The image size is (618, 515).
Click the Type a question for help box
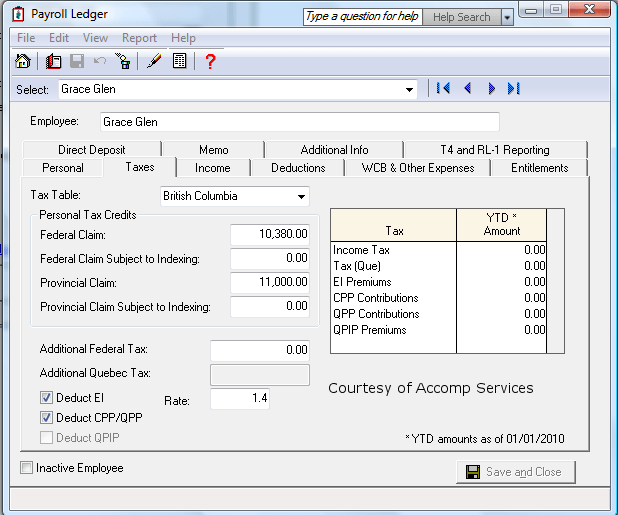363,17
